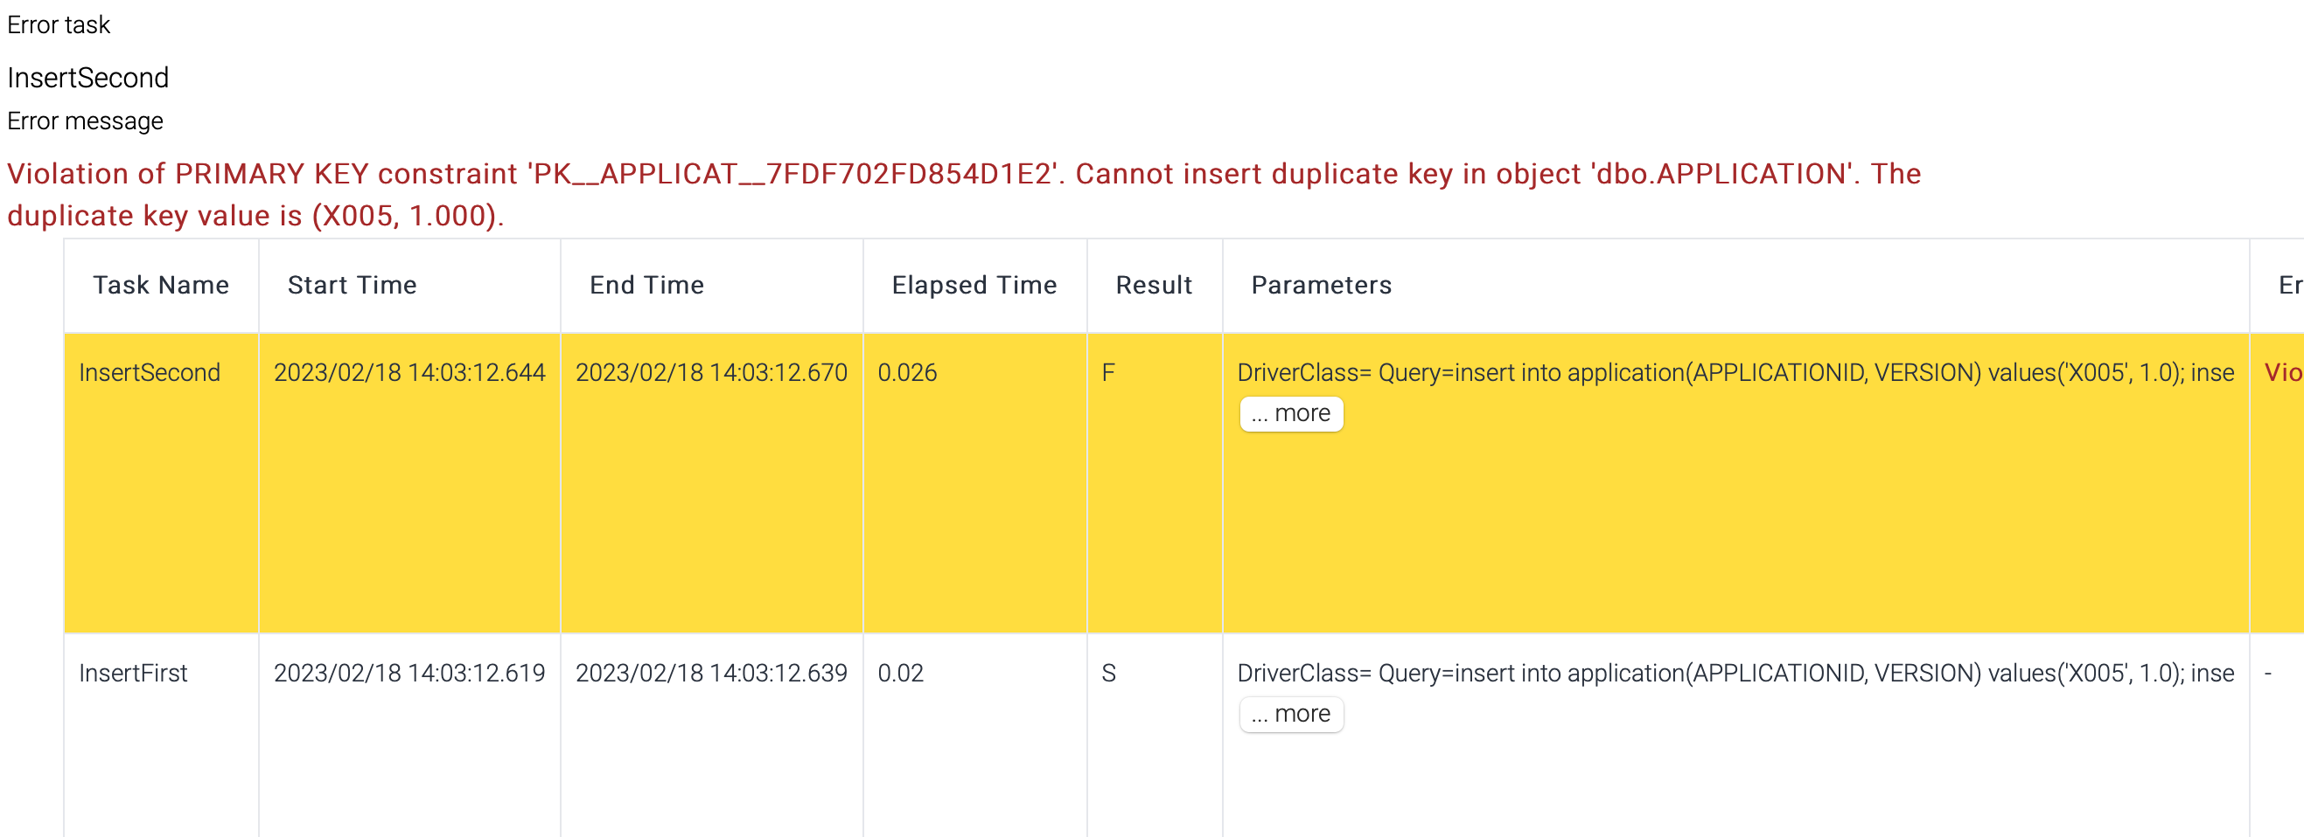Select the InsertSecond start time 14:03:12.644
The width and height of the screenshot is (2304, 837).
pos(409,373)
